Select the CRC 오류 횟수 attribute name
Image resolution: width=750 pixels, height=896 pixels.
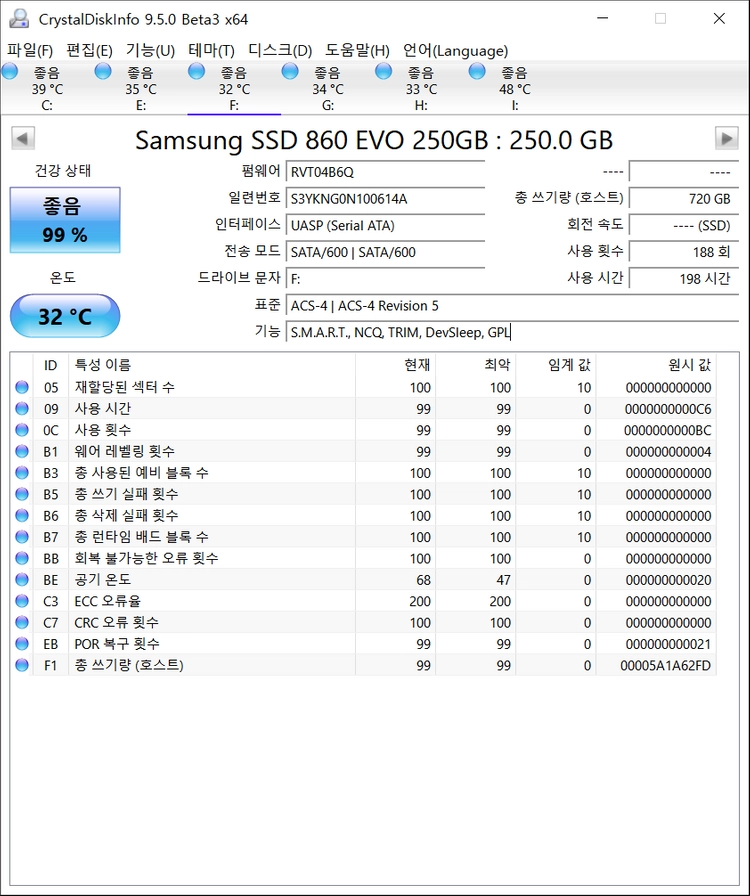[x=117, y=622]
